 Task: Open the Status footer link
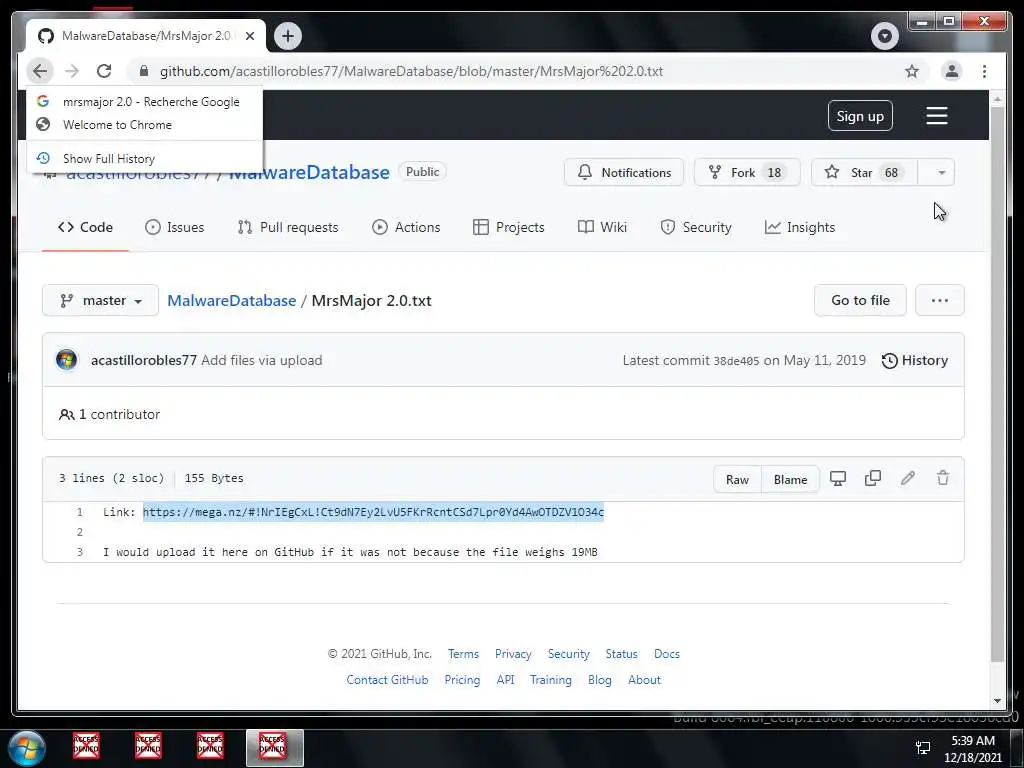coord(621,654)
